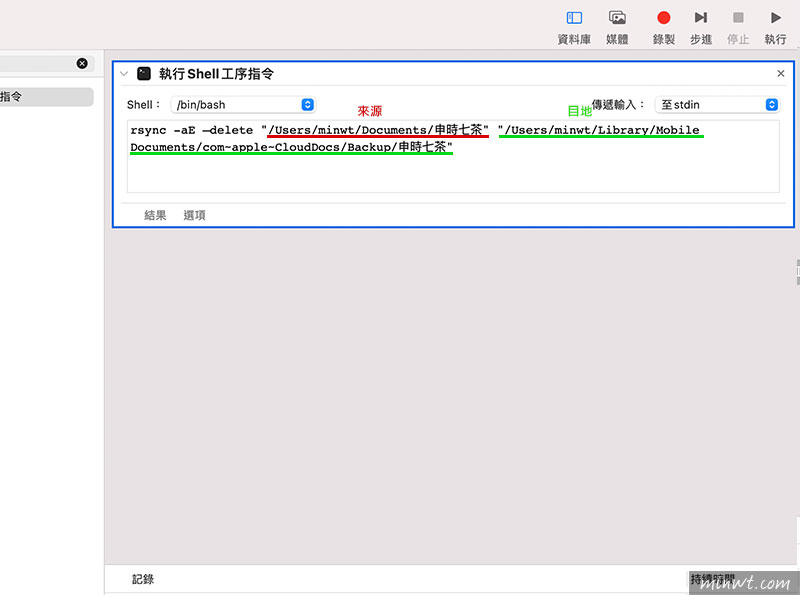Open the 至 stdin input dropdown
The image size is (800, 595).
(717, 105)
